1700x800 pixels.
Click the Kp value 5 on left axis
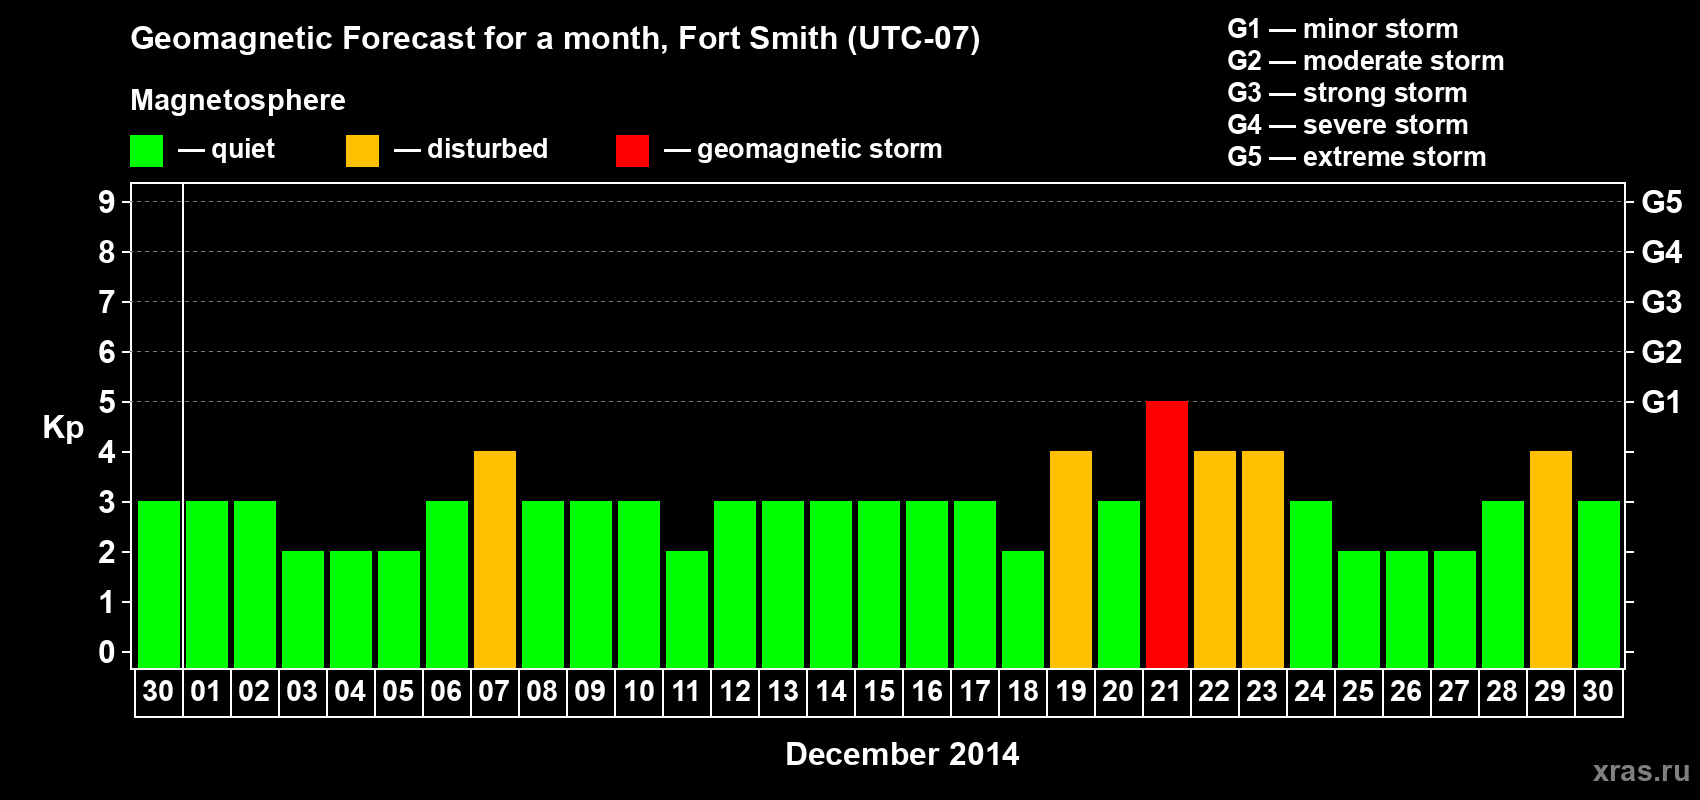(x=107, y=402)
